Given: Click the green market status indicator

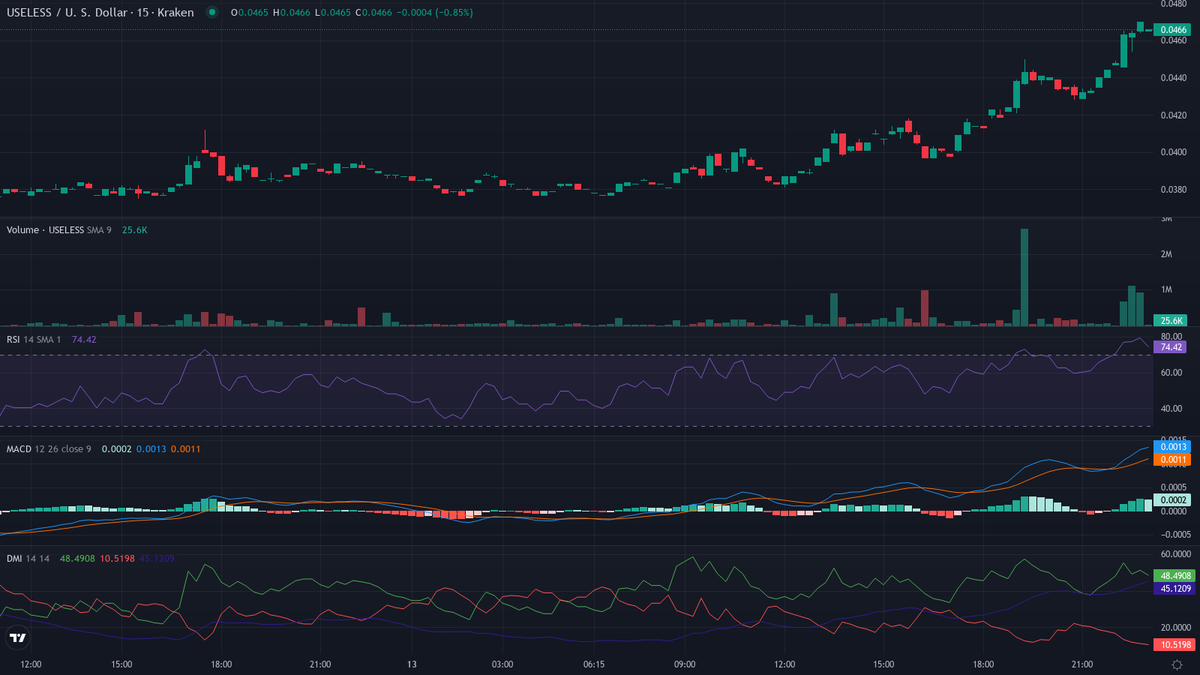Looking at the screenshot, I should point(211,12).
